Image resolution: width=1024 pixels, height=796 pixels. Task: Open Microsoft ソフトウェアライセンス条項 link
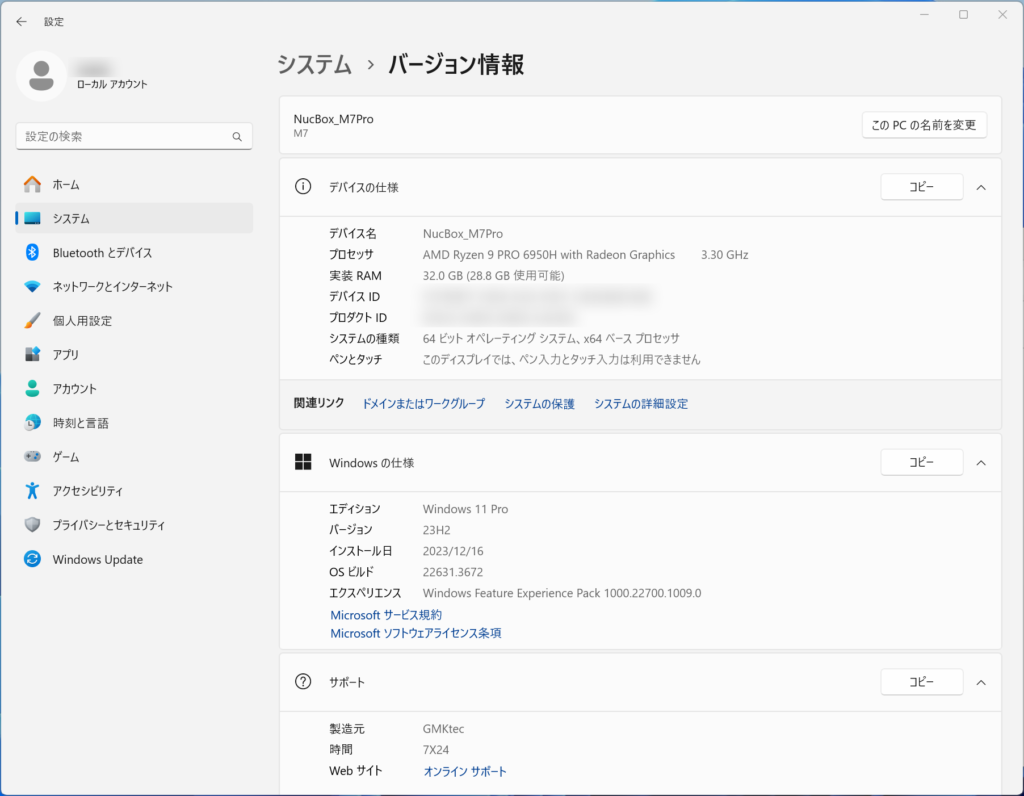pyautogui.click(x=416, y=633)
